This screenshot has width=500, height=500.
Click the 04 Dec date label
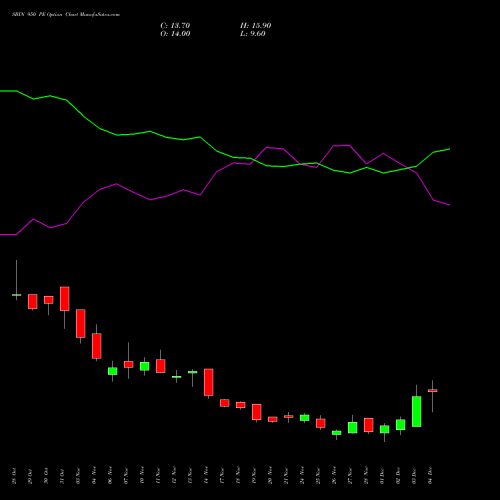[430, 476]
